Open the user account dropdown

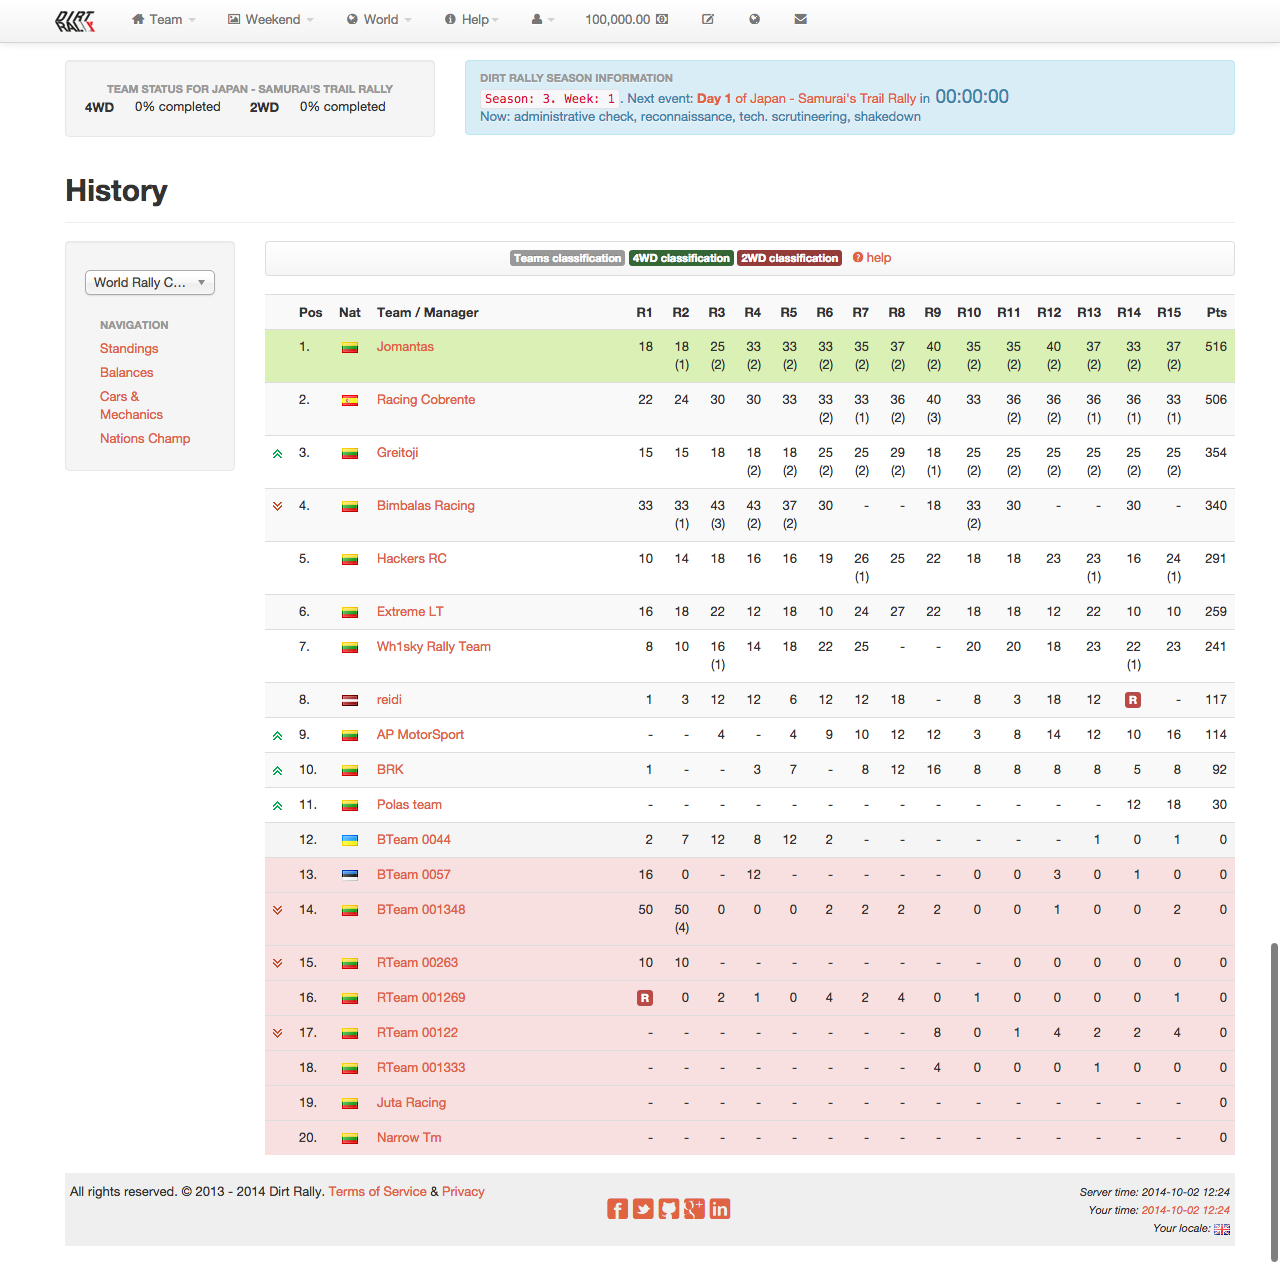point(543,19)
